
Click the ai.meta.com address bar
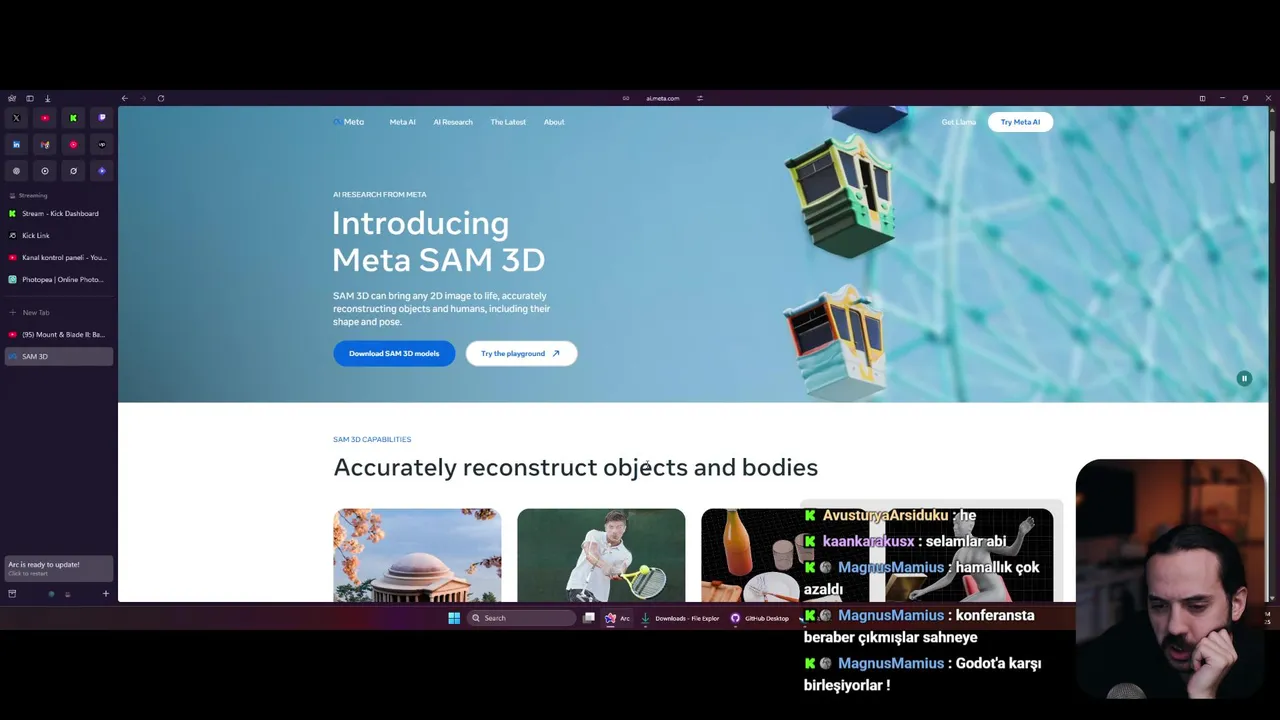click(x=662, y=98)
